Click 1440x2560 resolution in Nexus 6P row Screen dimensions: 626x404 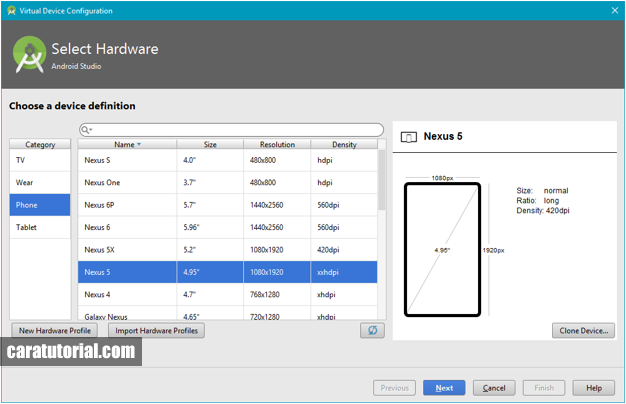tap(277, 205)
